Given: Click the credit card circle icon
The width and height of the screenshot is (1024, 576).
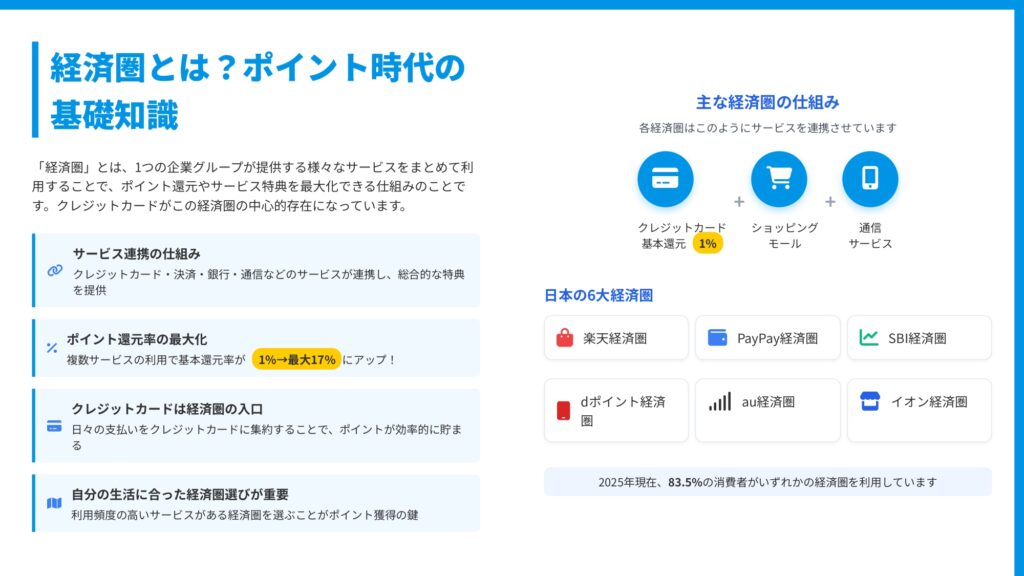Looking at the screenshot, I should click(665, 179).
